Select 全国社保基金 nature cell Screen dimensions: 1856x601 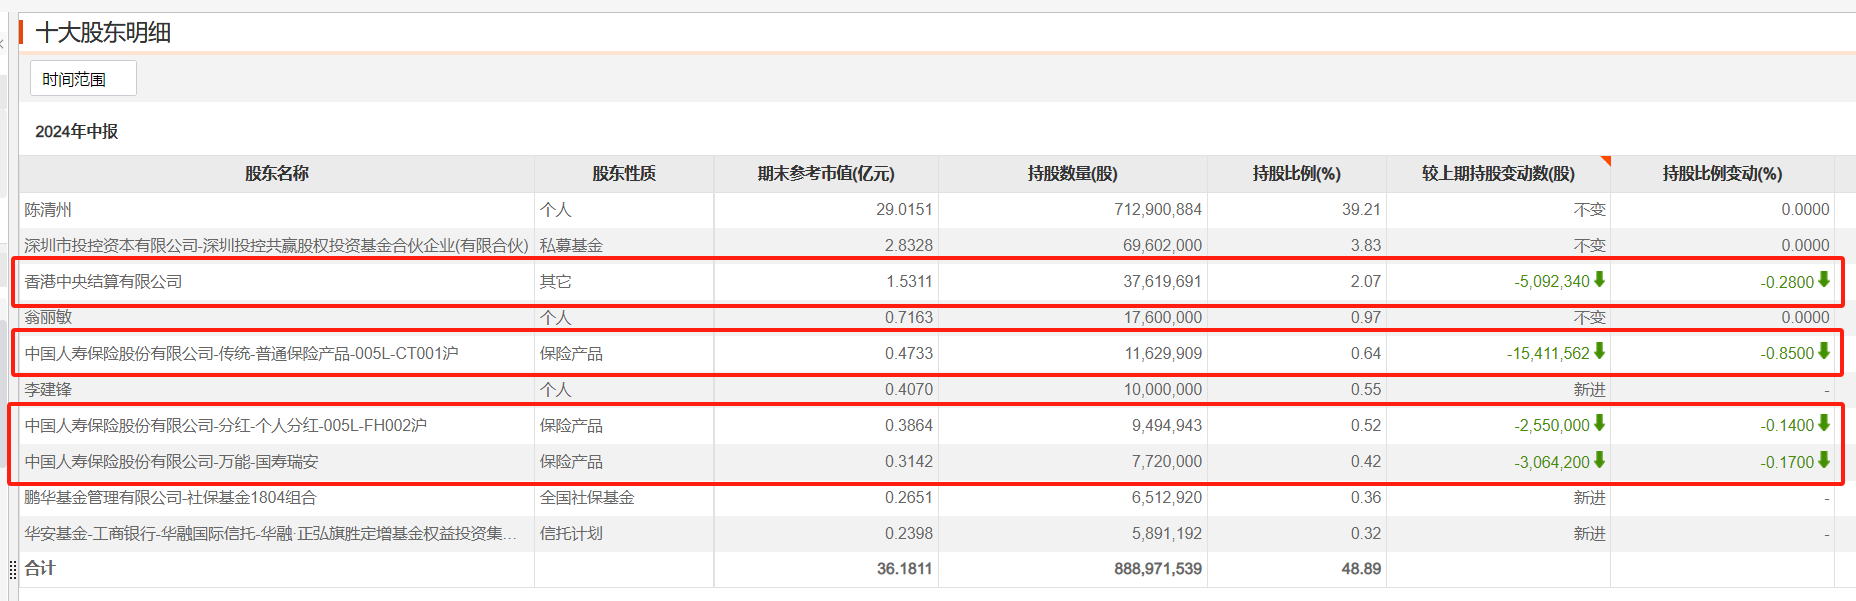pyautogui.click(x=587, y=498)
